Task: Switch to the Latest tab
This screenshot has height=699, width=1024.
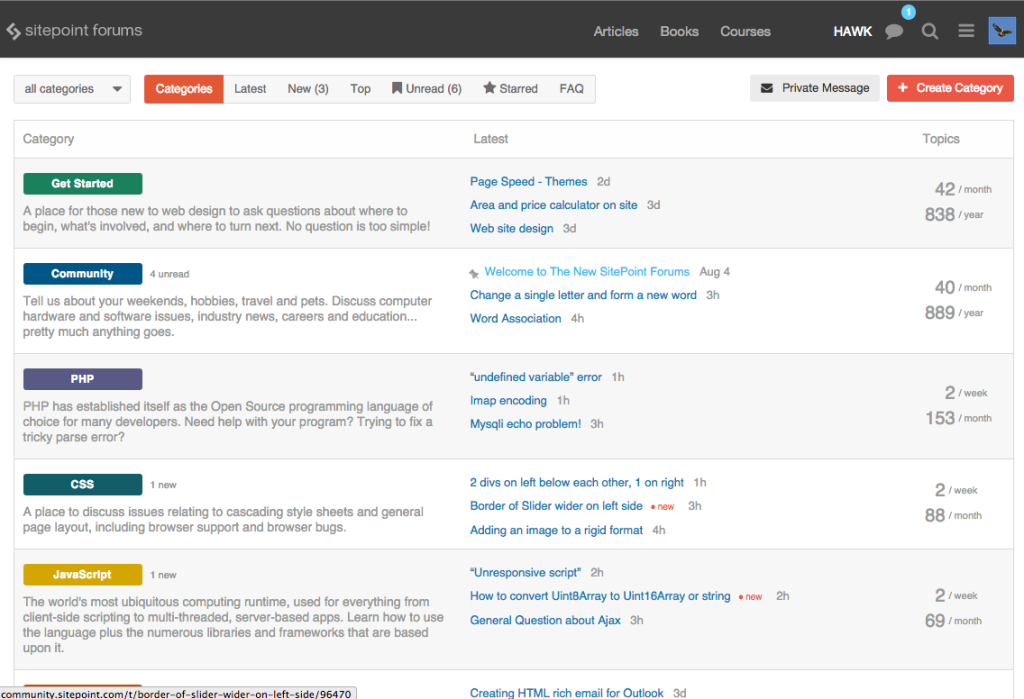Action: [250, 89]
